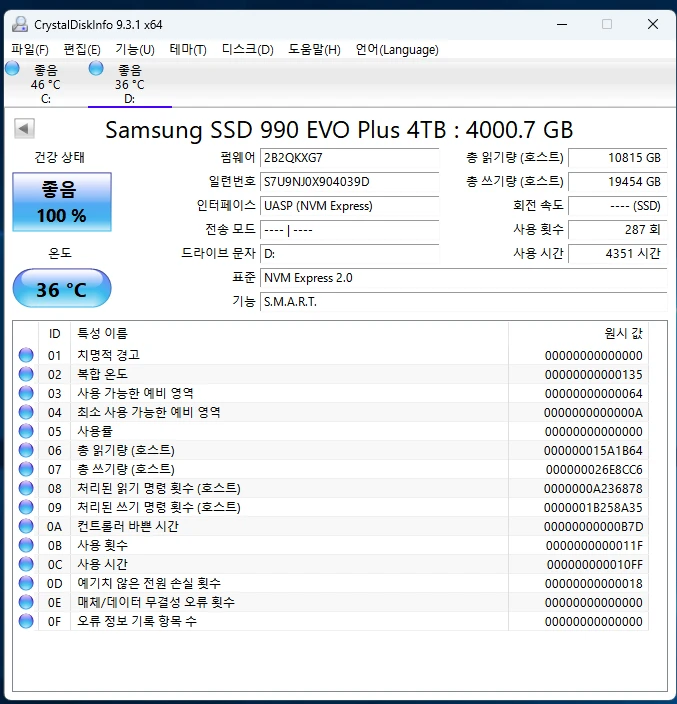
Task: Click the power on count value 287 회
Action: (618, 230)
